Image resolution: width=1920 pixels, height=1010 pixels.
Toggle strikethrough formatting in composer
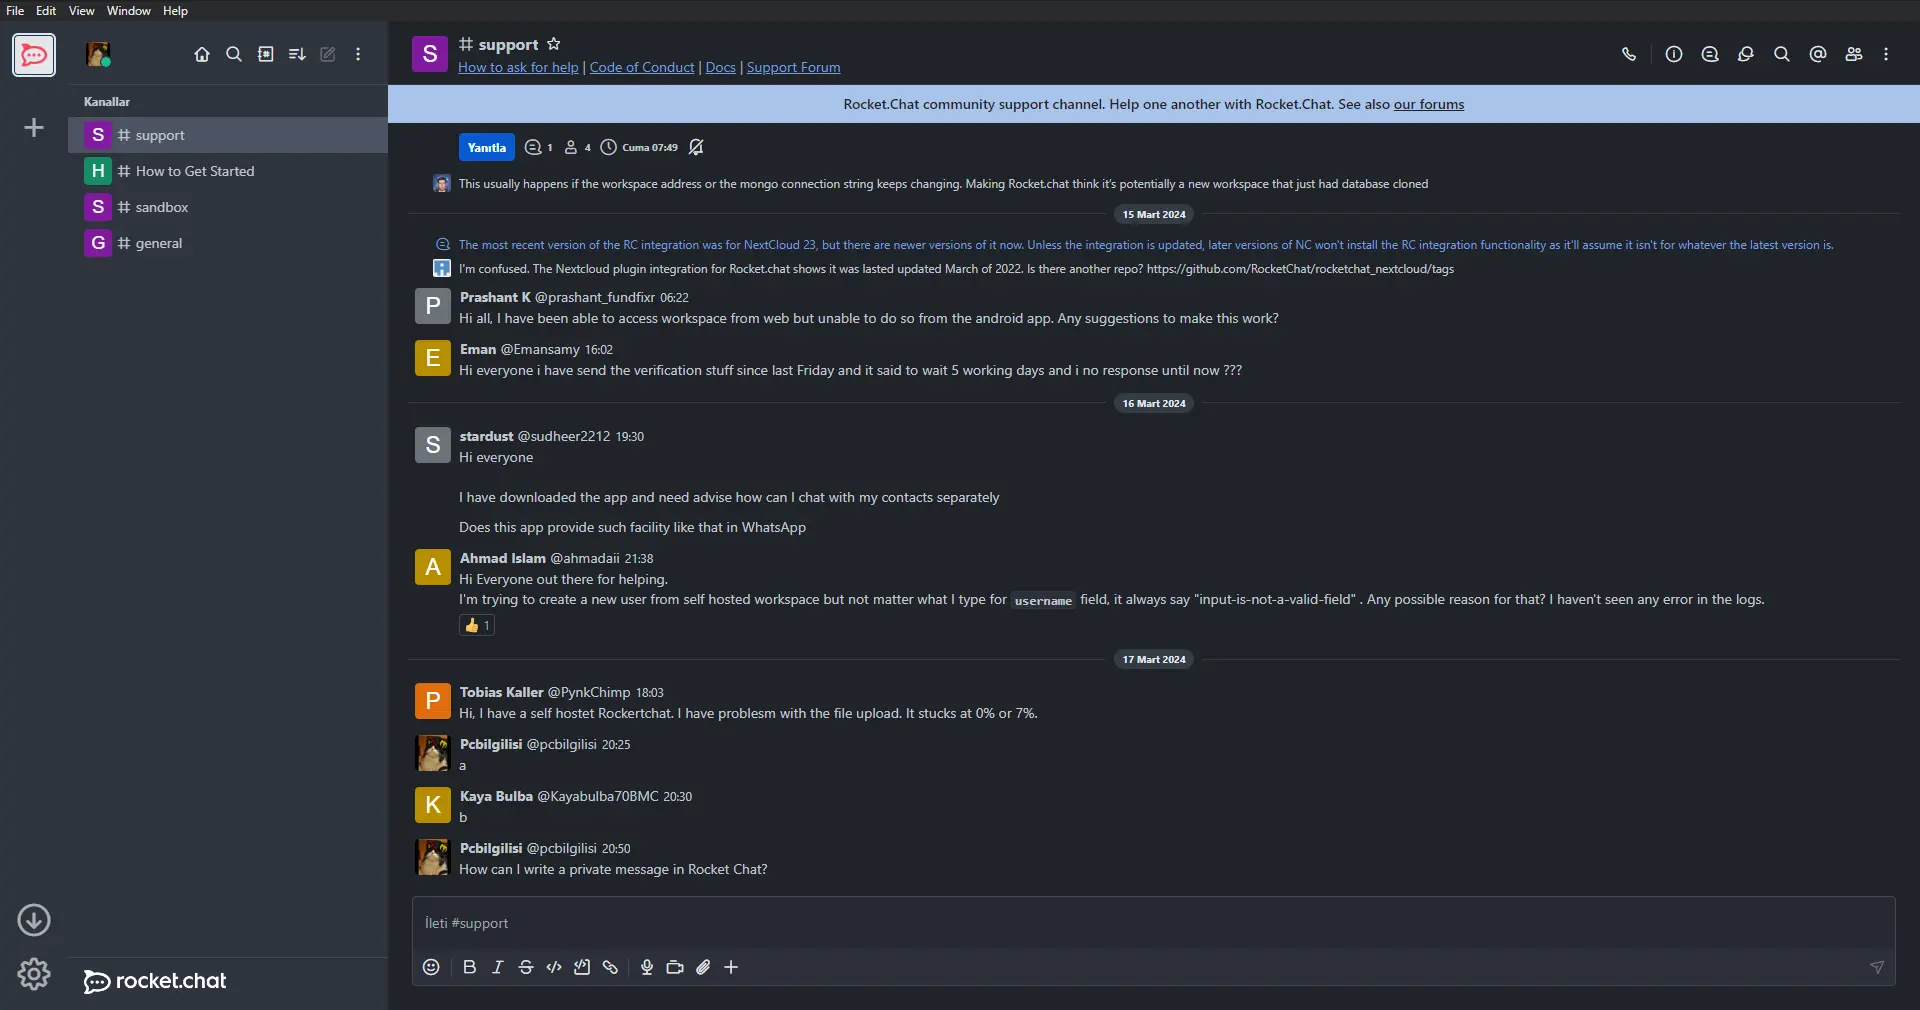[x=526, y=967]
